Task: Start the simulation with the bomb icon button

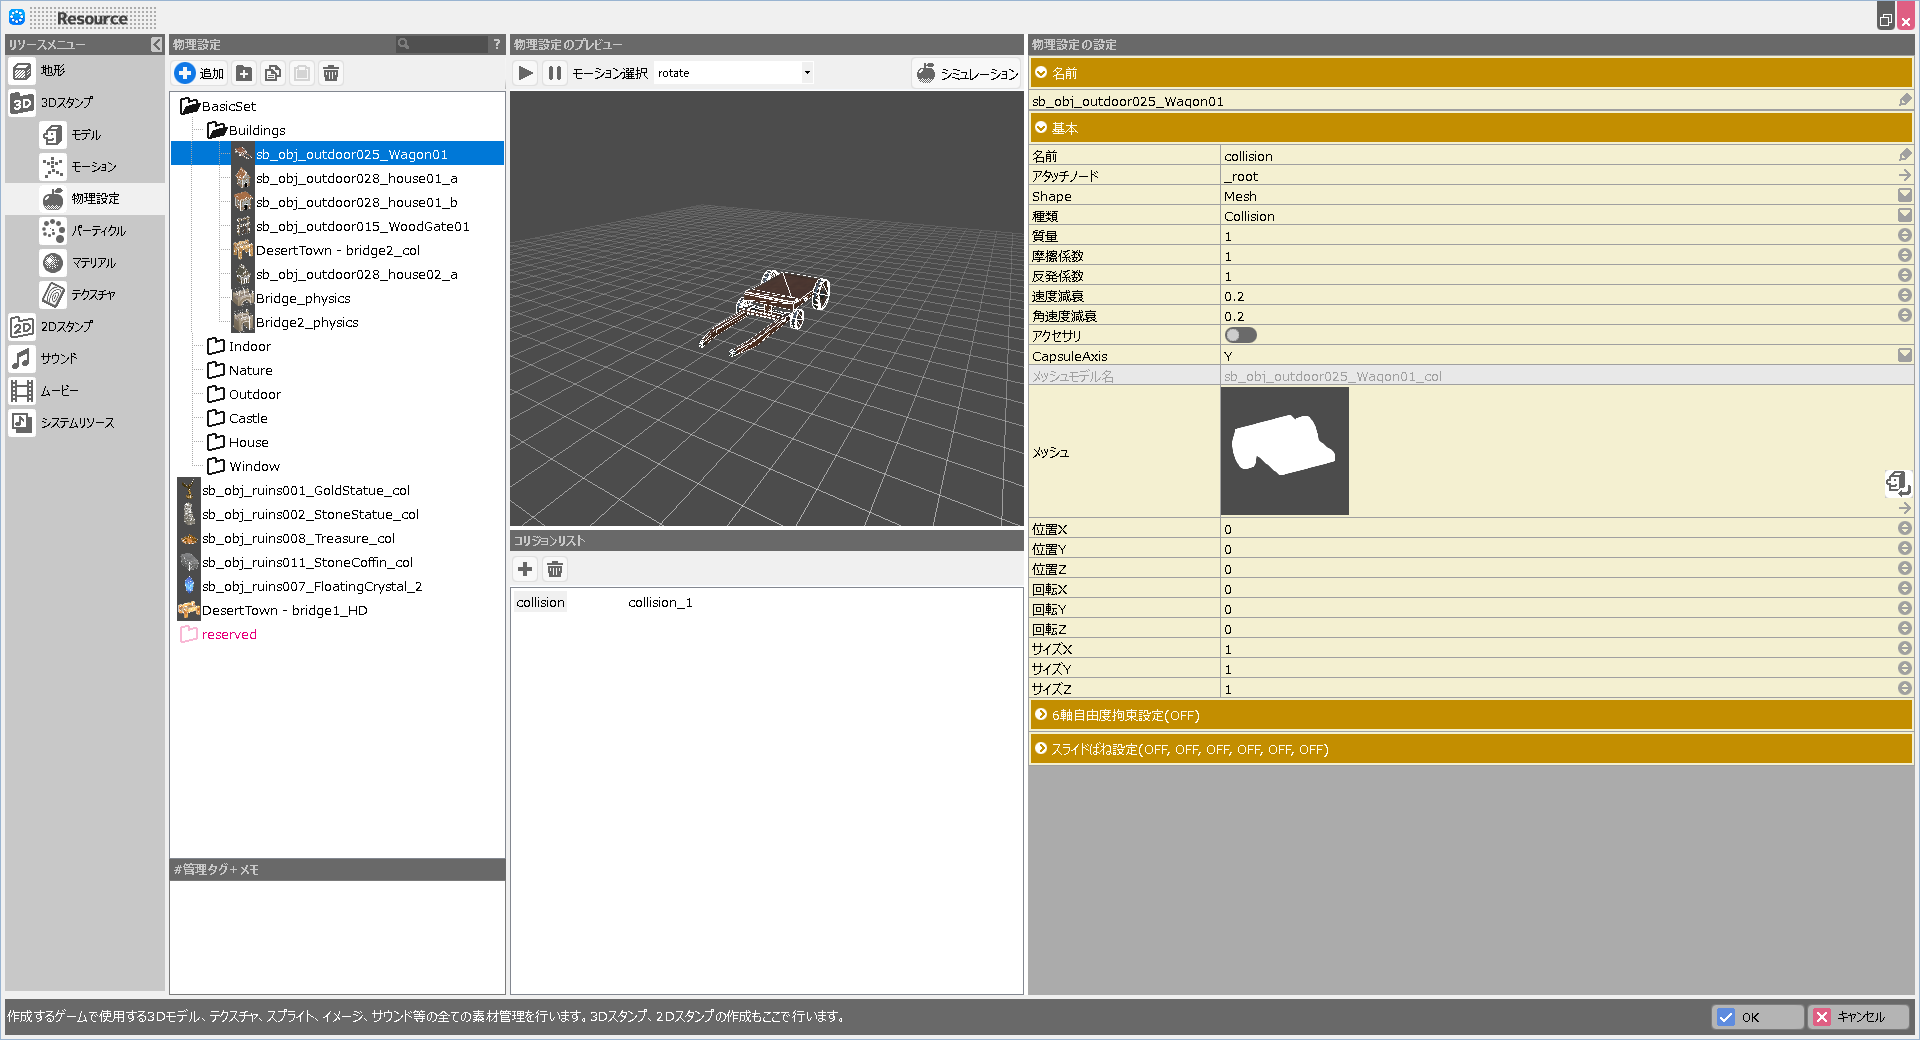Action: point(967,73)
